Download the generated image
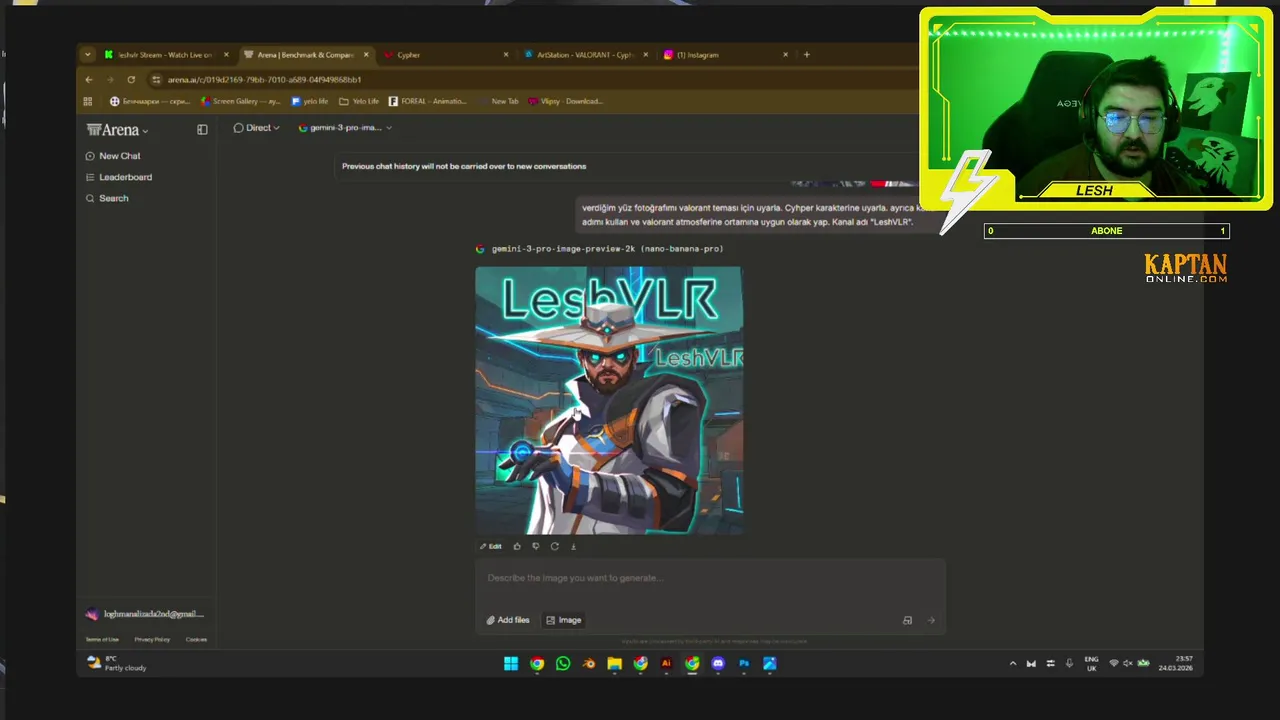 [x=573, y=546]
